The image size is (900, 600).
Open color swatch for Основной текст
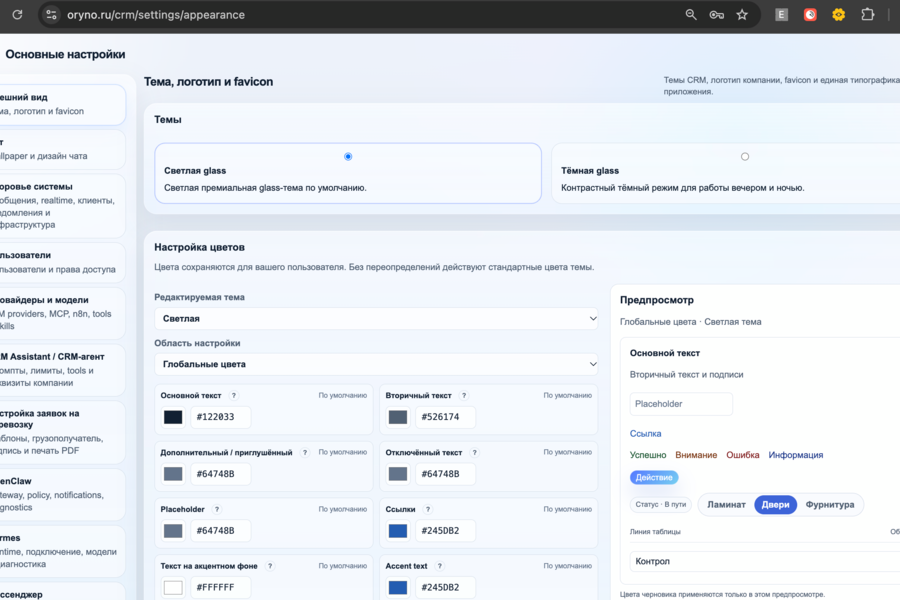173,417
